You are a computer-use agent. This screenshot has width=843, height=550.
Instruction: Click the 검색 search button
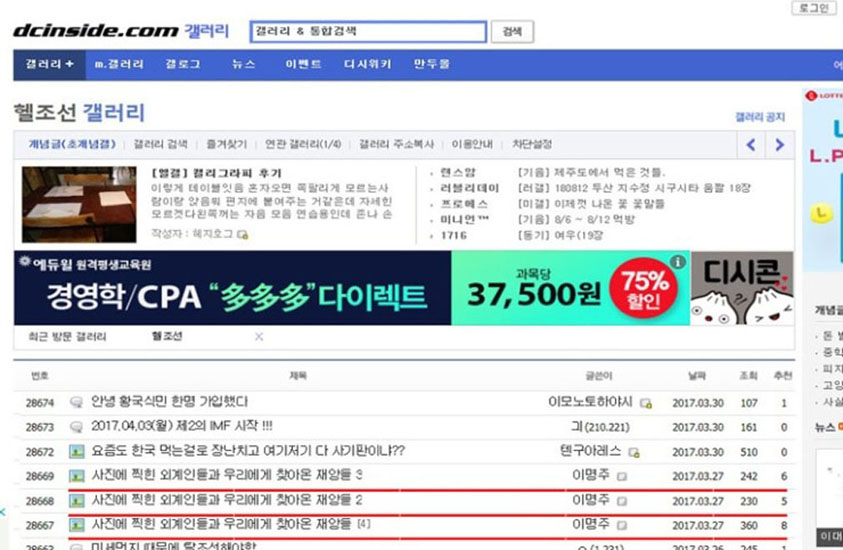(x=512, y=32)
